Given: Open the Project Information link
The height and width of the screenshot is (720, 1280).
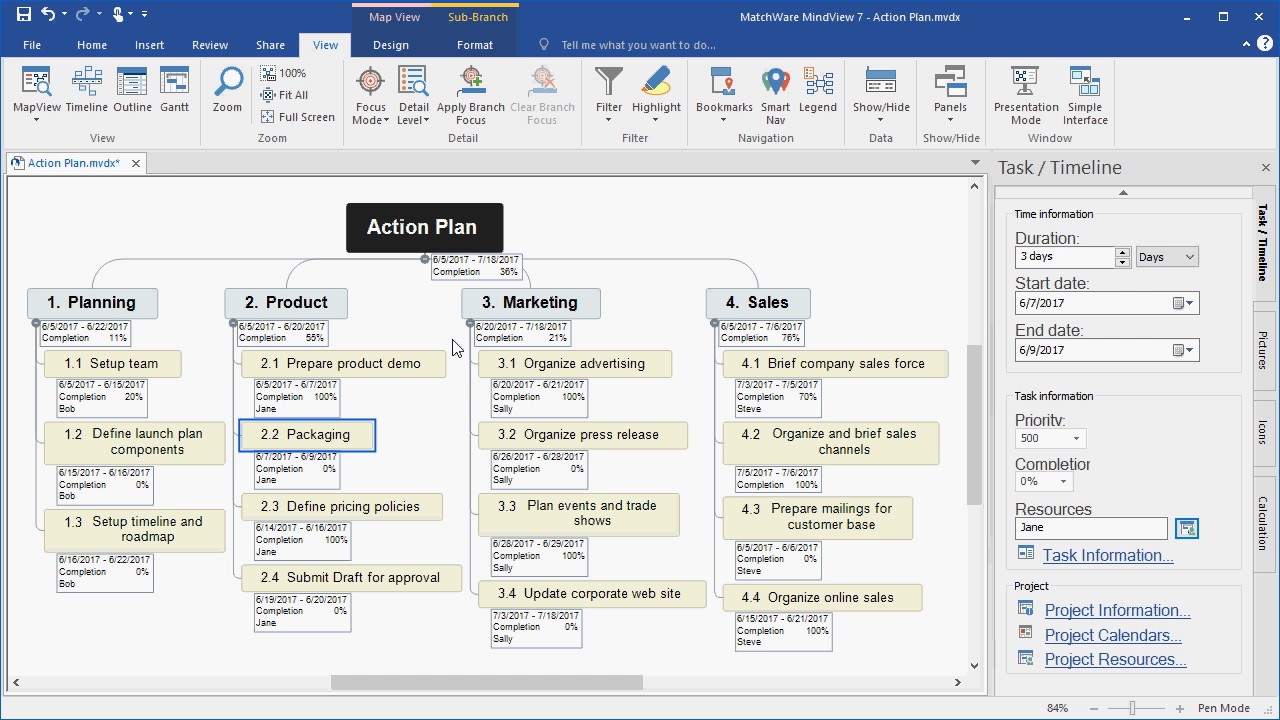Looking at the screenshot, I should pyautogui.click(x=1118, y=610).
